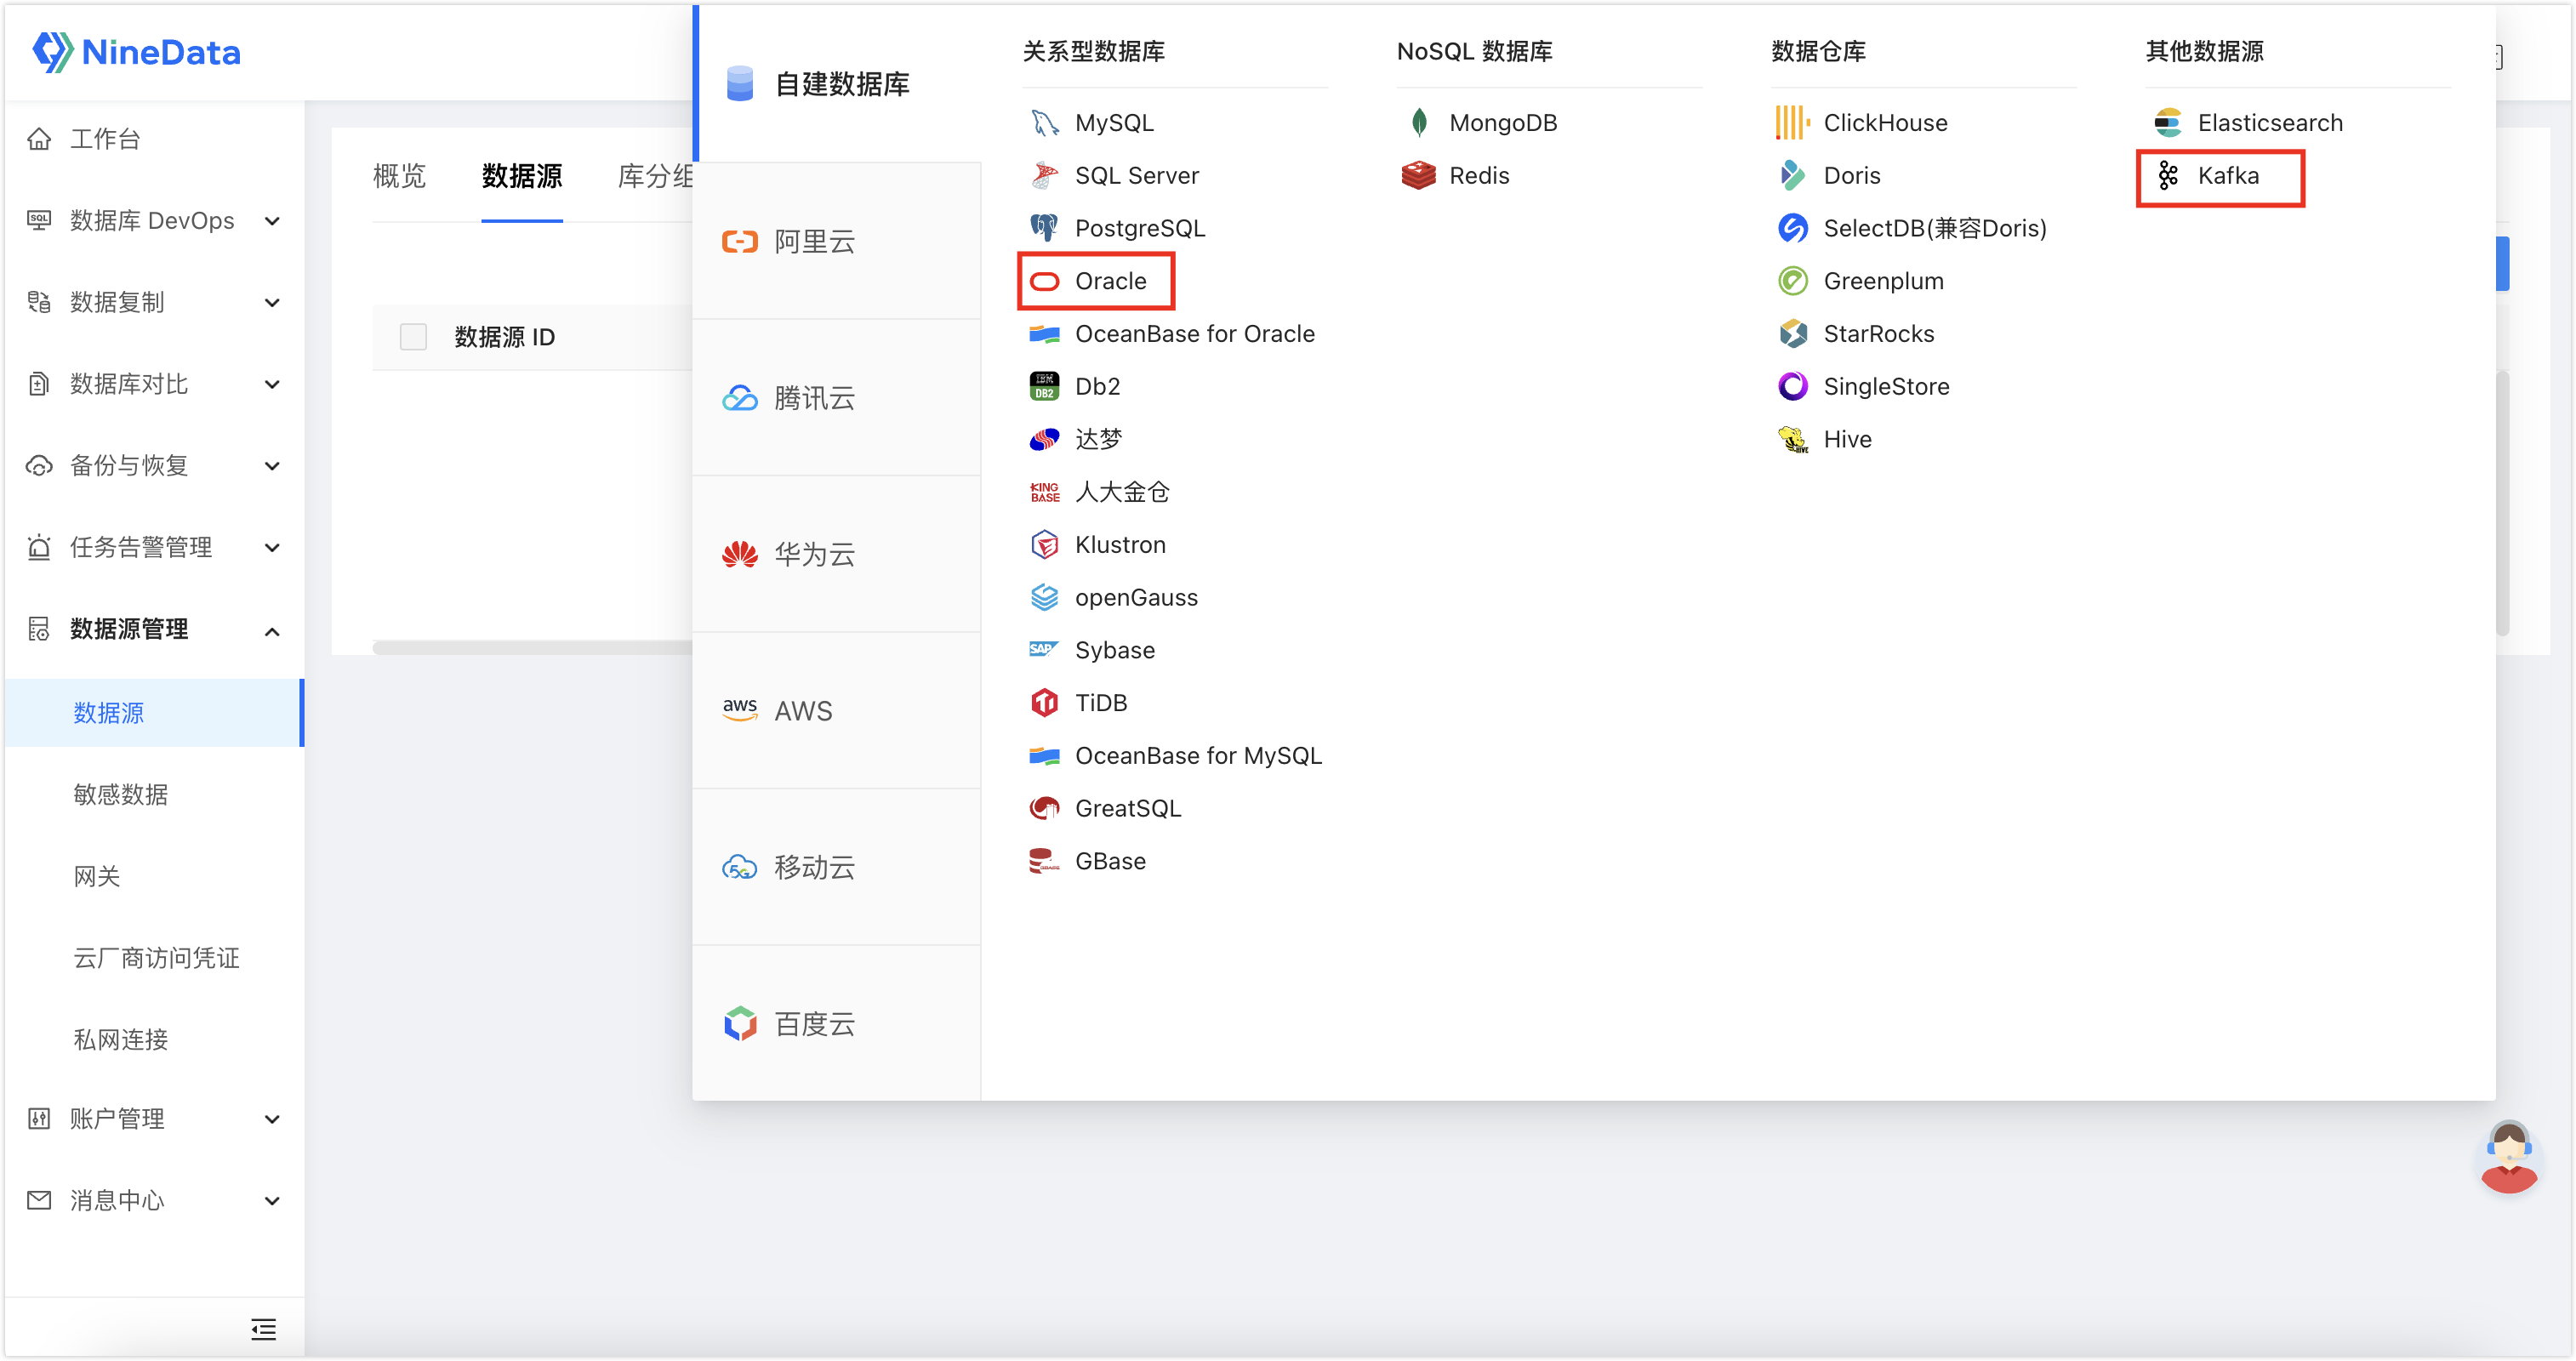Select the Db2 icon

[1044, 387]
